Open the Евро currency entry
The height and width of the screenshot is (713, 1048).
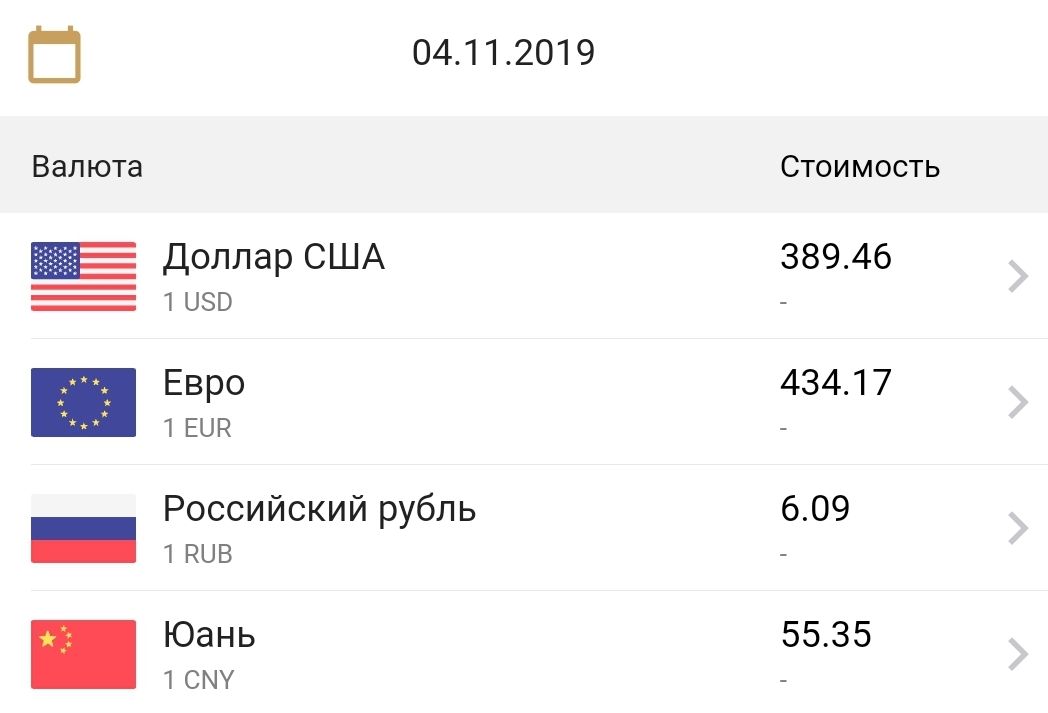coord(524,402)
